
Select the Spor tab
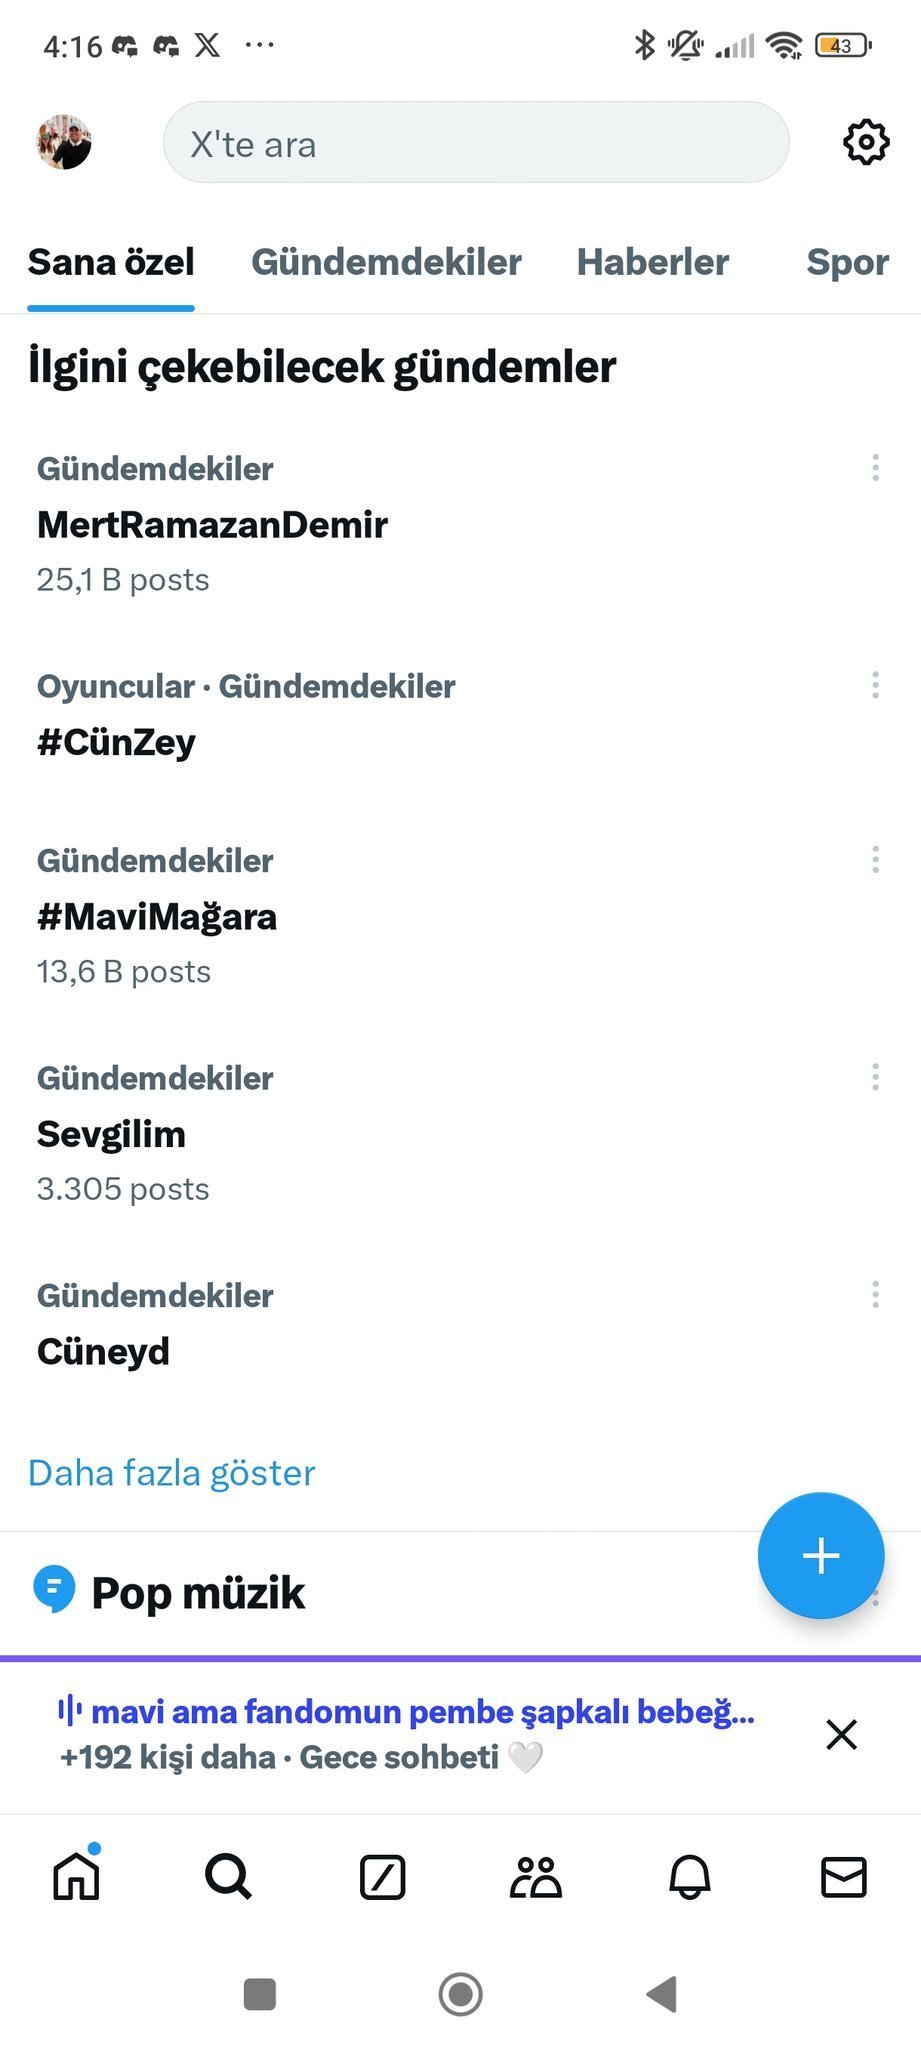pyautogui.click(x=846, y=262)
